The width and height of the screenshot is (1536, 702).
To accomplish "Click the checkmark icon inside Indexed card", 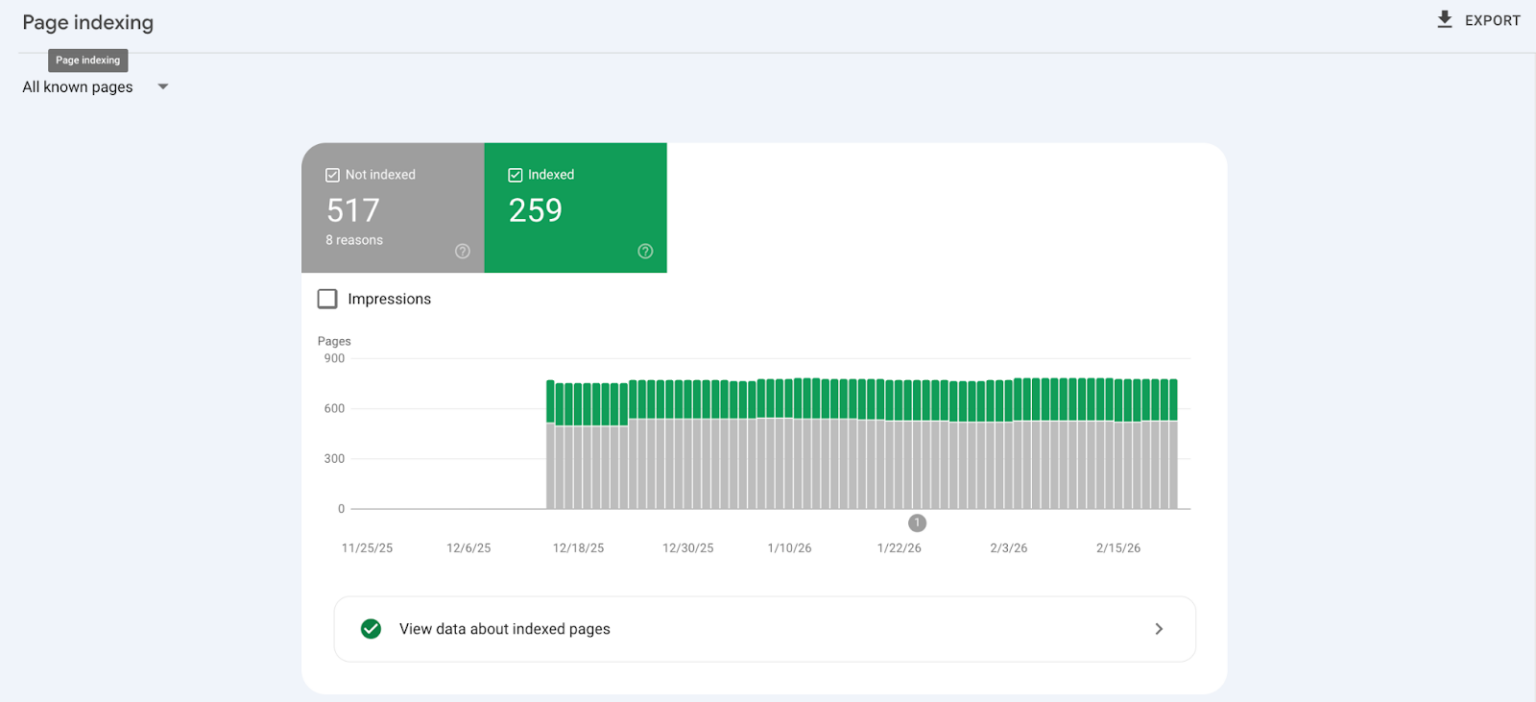I will coord(515,174).
